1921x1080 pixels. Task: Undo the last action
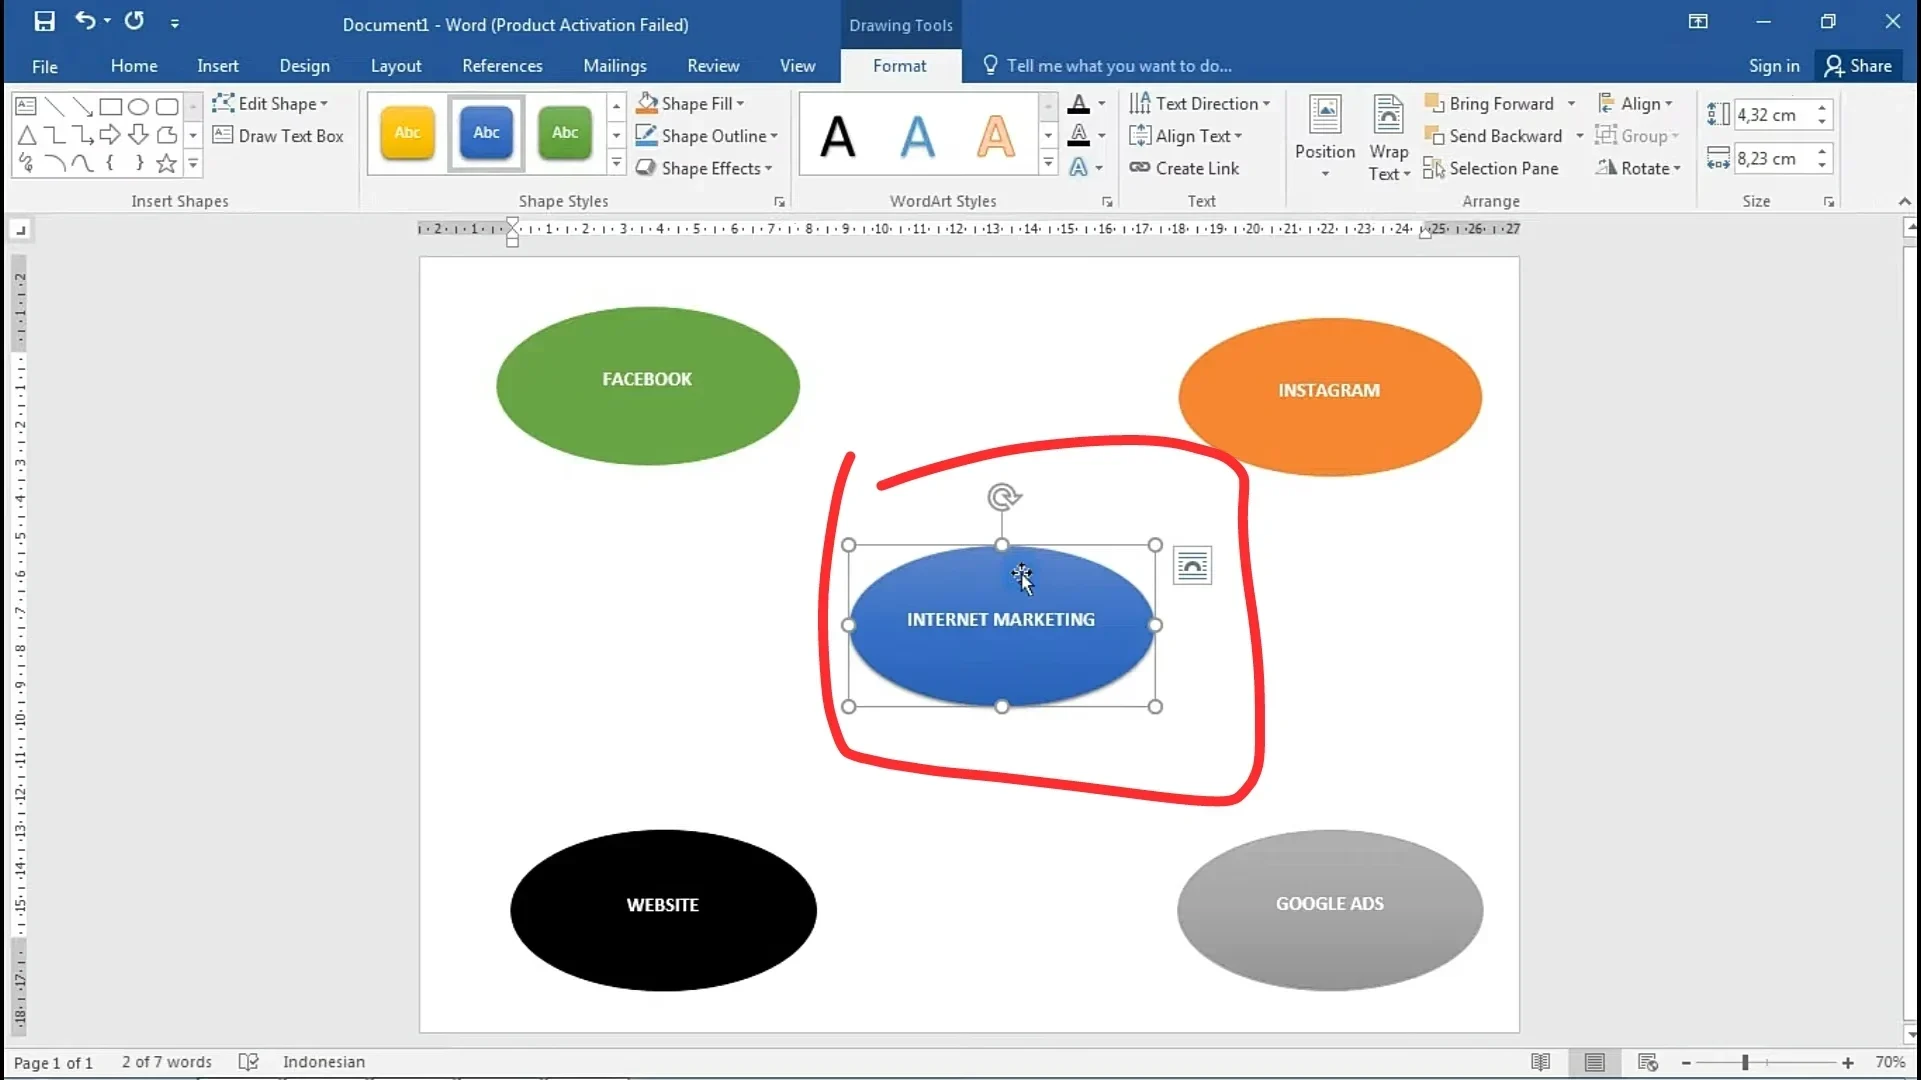85,21
